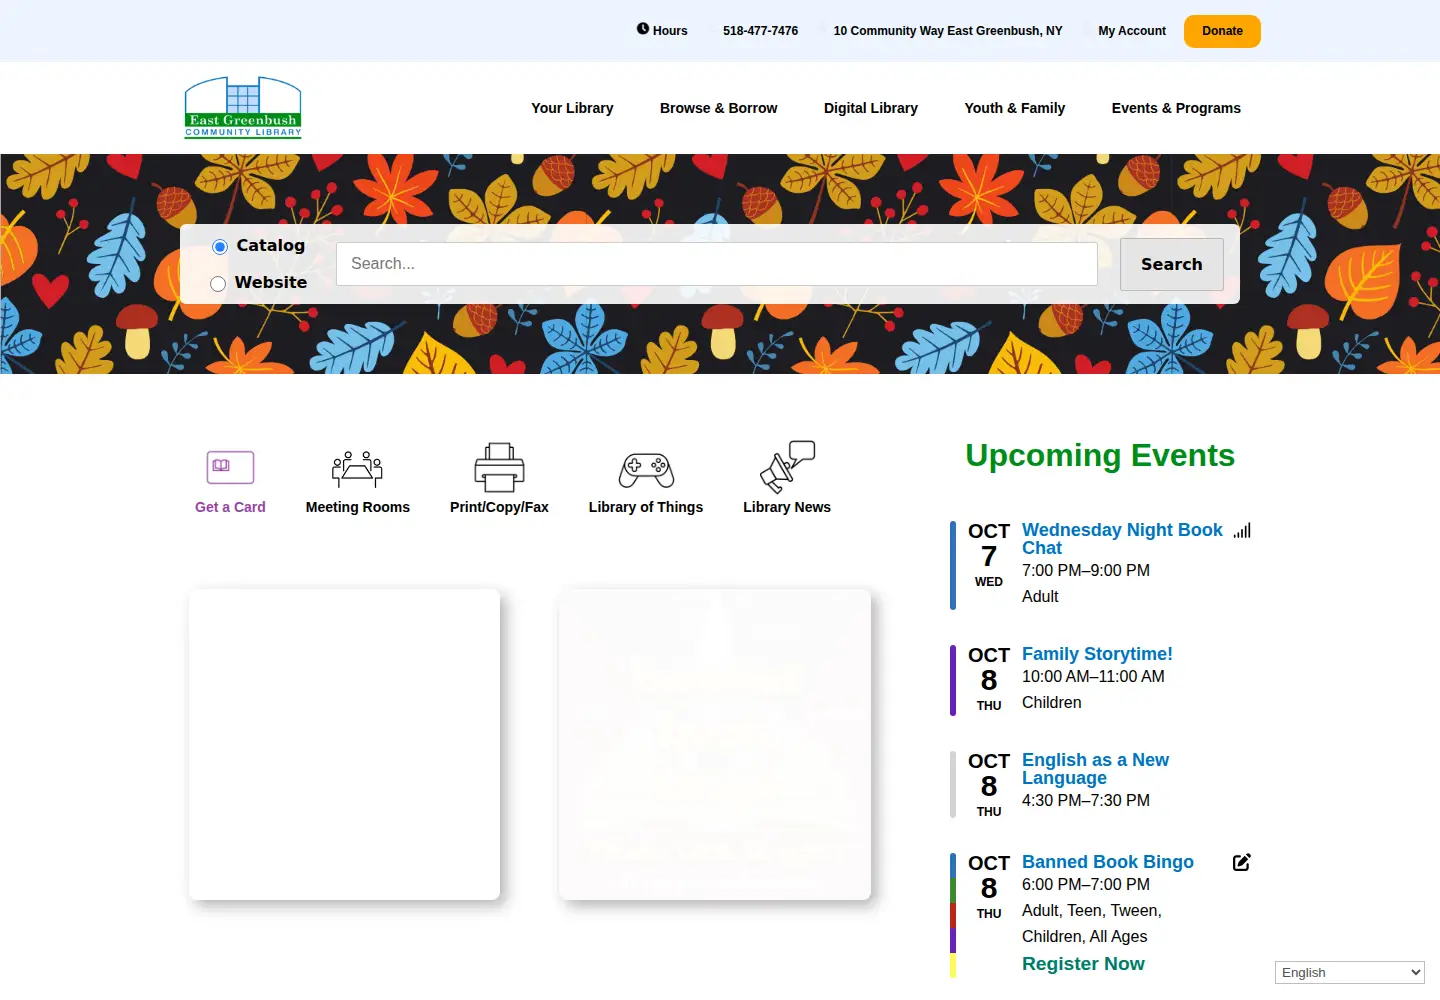
Task: Open the My Account link
Action: [1132, 31]
